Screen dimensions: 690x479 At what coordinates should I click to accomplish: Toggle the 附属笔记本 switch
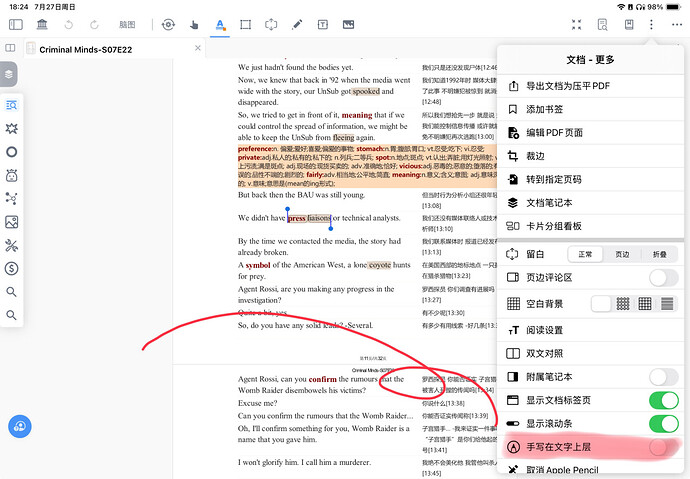664,377
